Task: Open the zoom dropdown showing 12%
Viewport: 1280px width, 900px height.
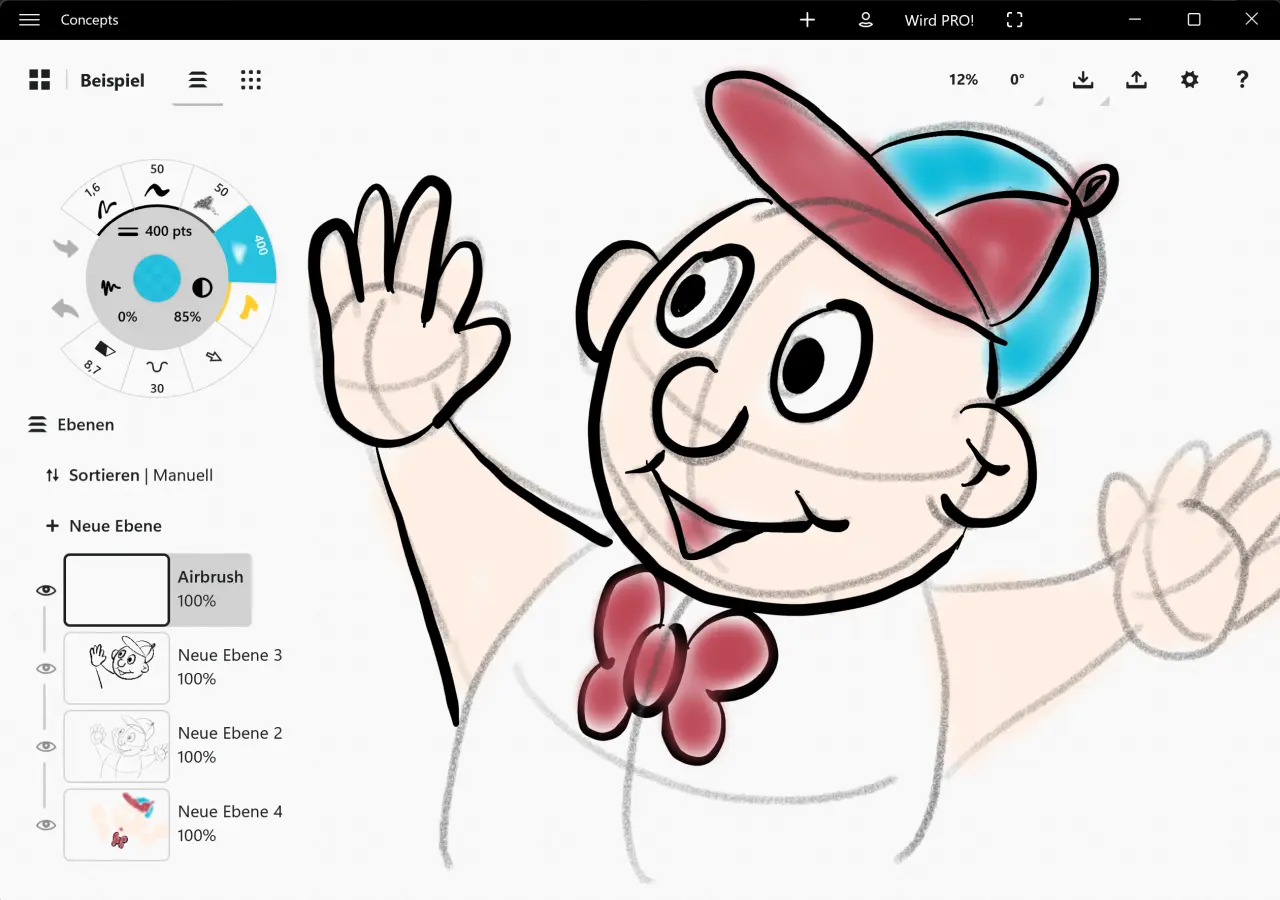Action: tap(963, 79)
